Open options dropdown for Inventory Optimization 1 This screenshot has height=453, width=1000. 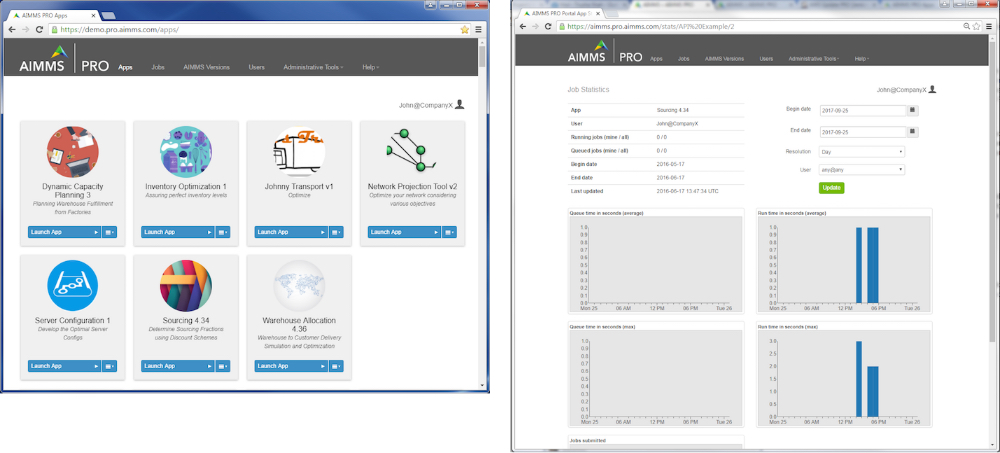223,232
